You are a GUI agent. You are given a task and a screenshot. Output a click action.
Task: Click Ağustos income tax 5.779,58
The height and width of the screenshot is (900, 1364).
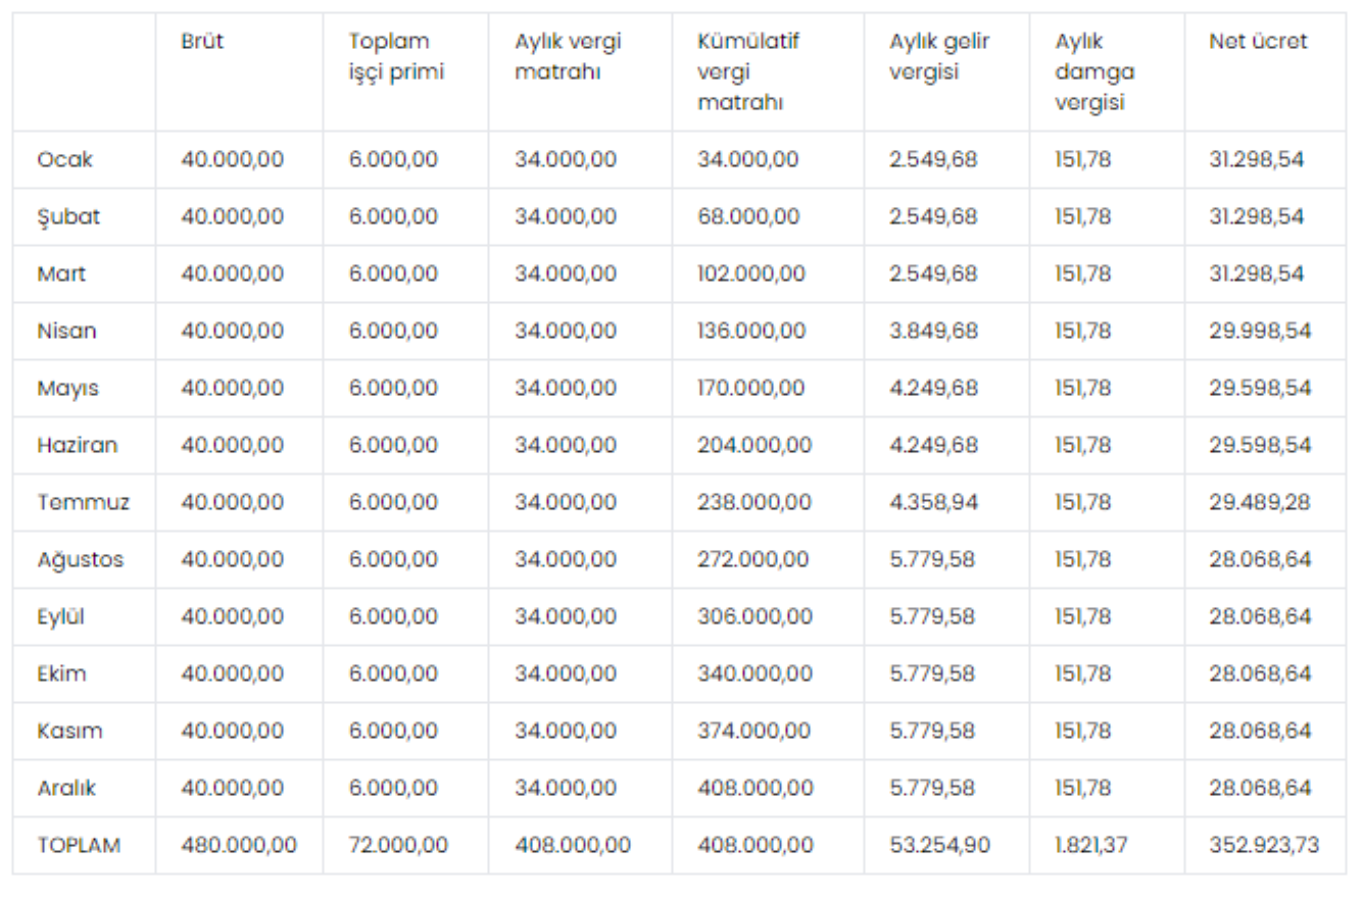[x=932, y=559]
